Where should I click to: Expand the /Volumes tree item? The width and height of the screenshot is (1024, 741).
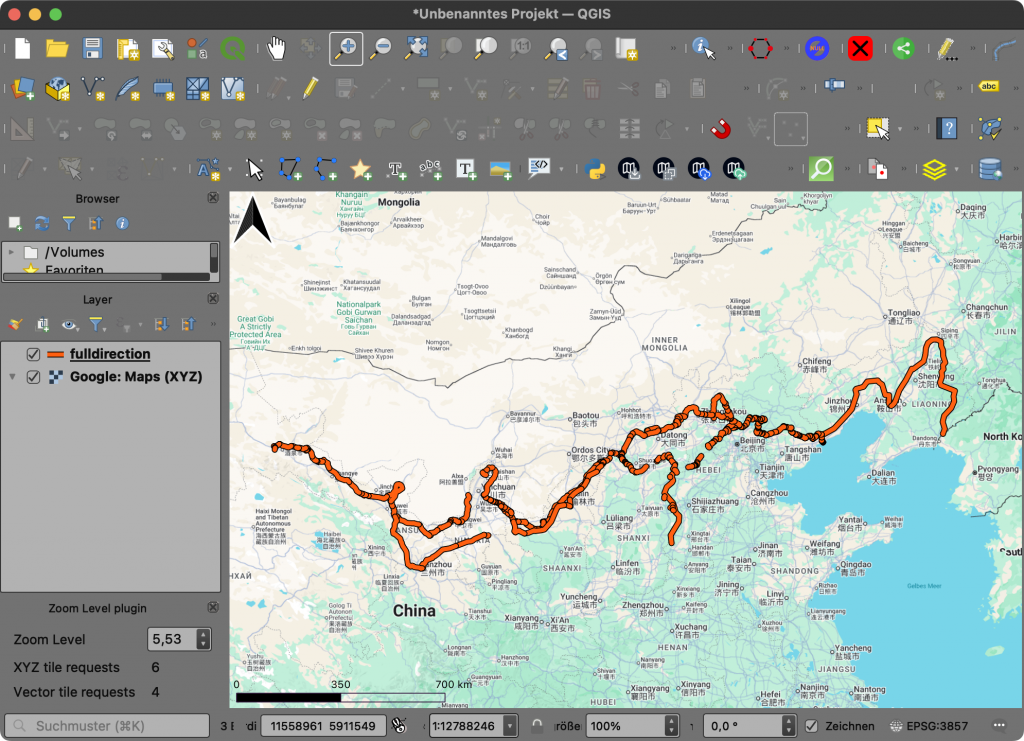click(11, 252)
